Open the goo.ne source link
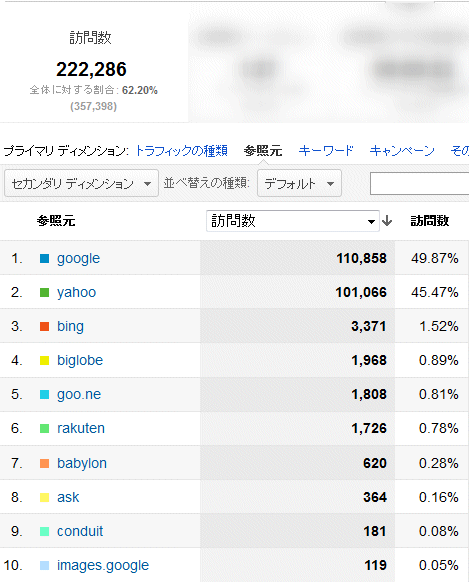The width and height of the screenshot is (469, 582). [x=79, y=394]
